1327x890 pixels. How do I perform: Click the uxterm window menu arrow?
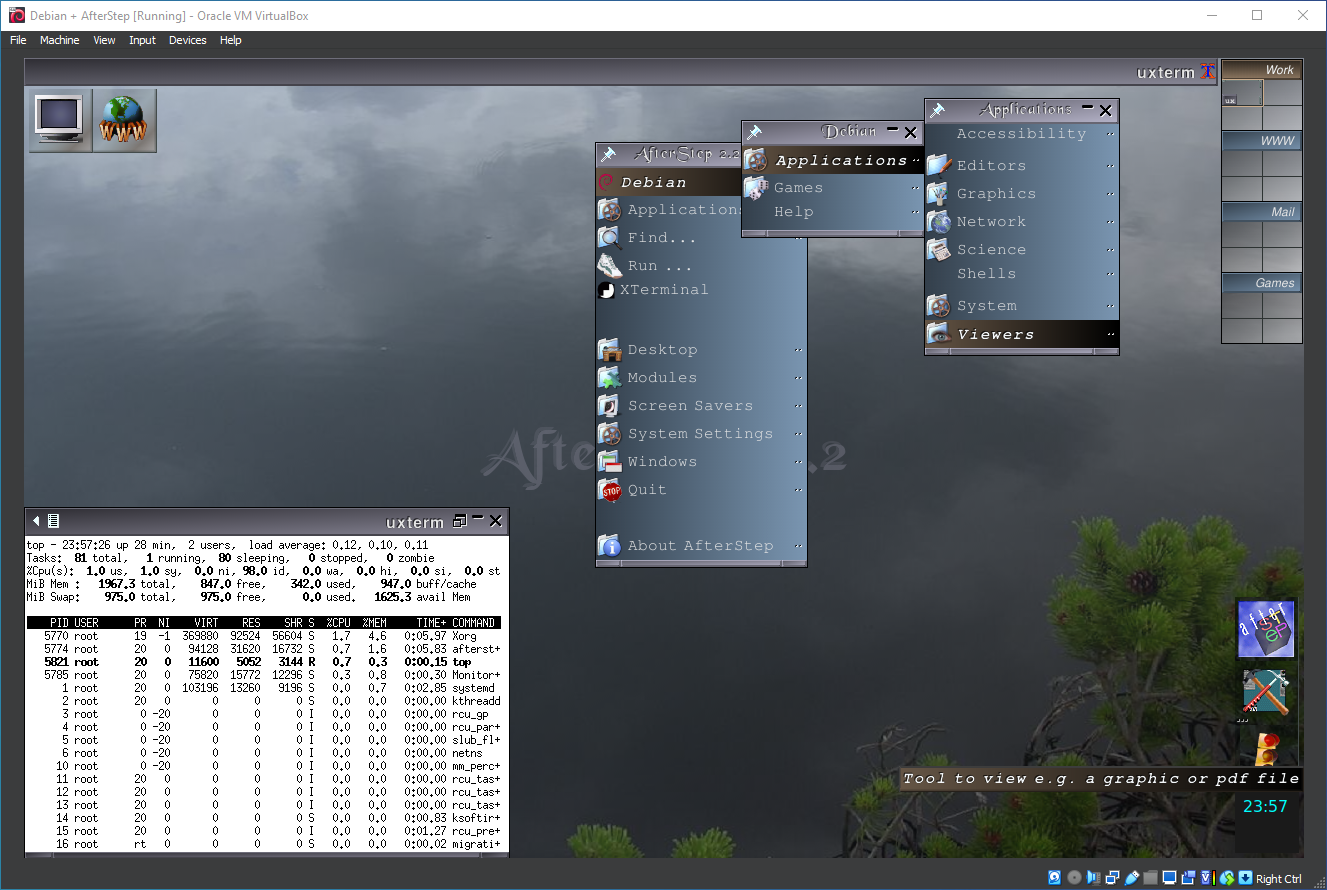(x=37, y=521)
